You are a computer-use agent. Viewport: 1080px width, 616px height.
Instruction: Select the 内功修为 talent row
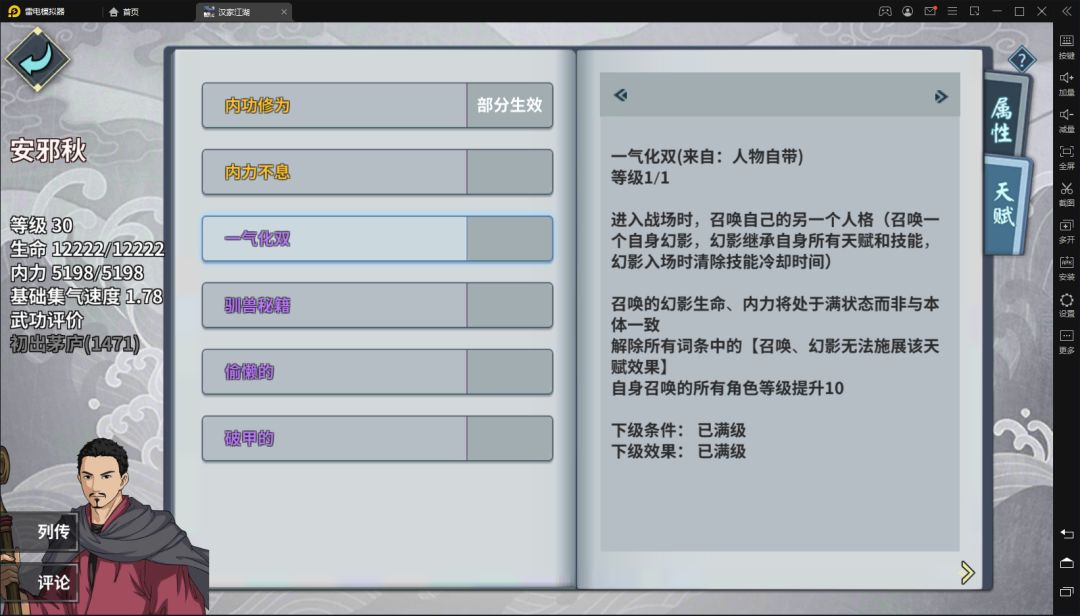tap(377, 105)
